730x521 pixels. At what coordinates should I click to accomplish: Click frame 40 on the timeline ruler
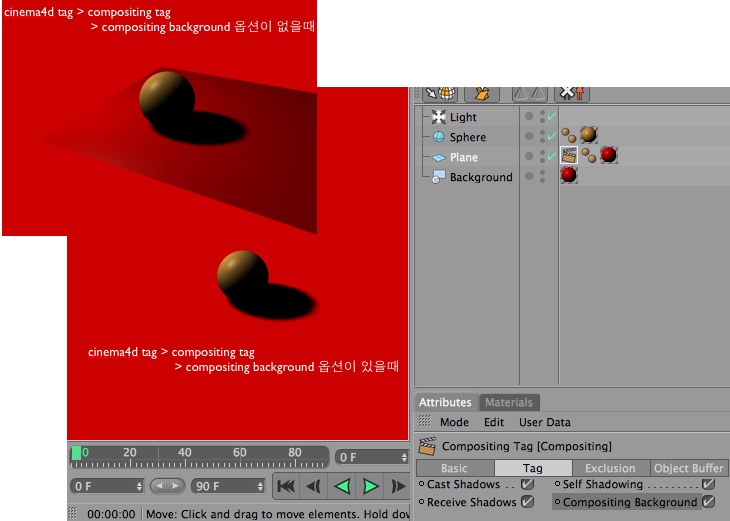click(185, 453)
